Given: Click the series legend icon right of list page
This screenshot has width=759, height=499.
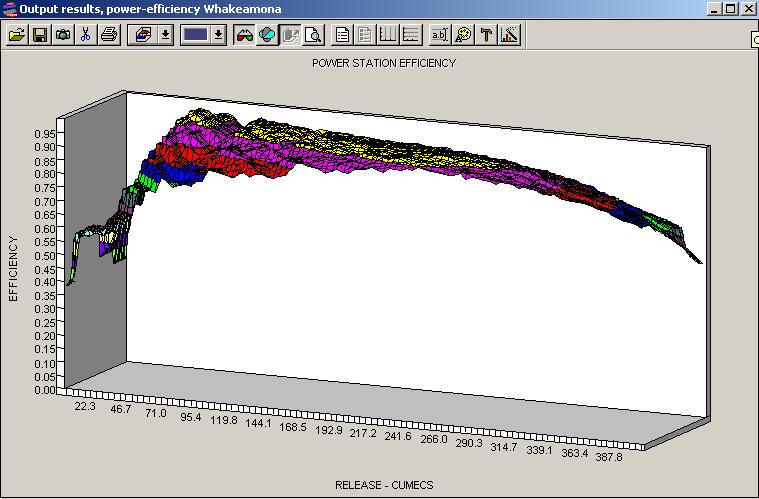Looking at the screenshot, I should point(365,35).
